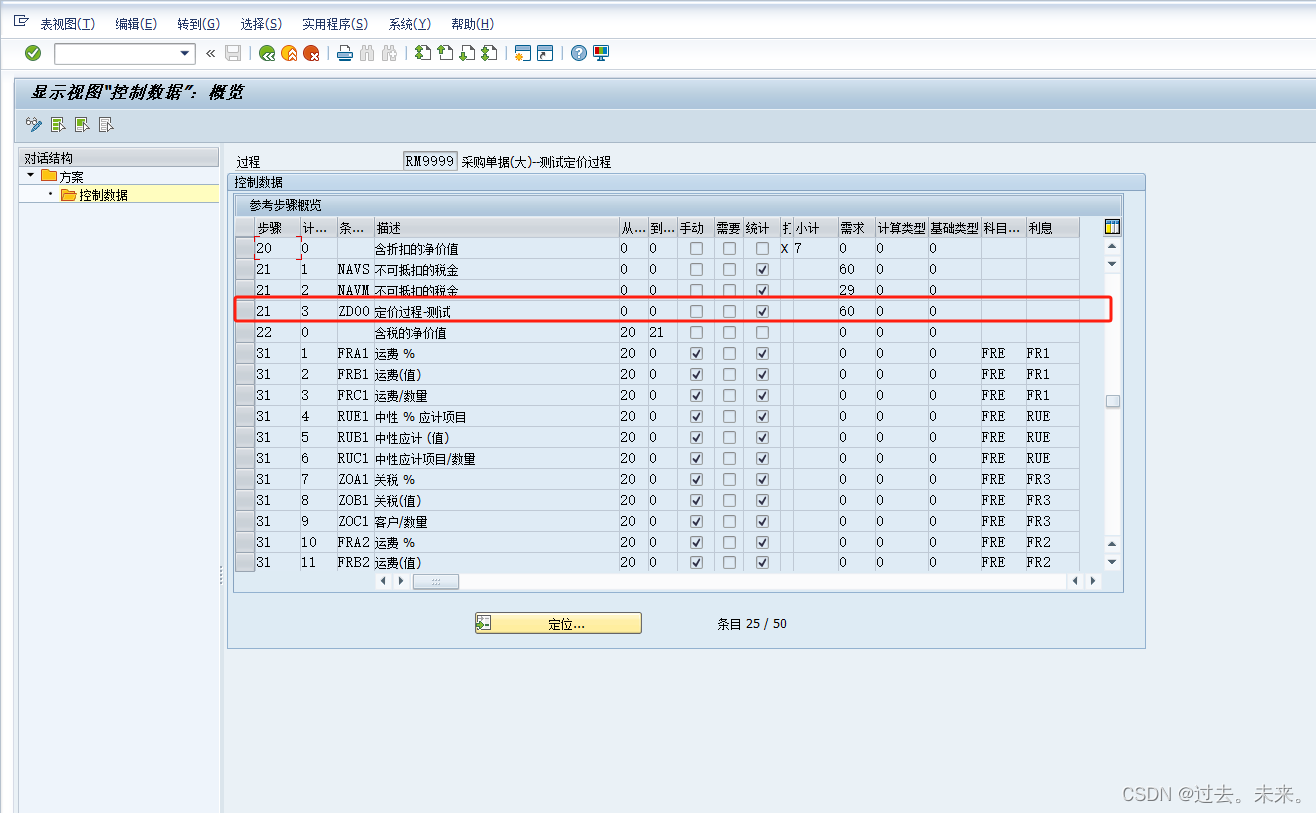Image resolution: width=1316 pixels, height=813 pixels.
Task: Click the Generate Shortcut icon
Action: pyautogui.click(x=545, y=53)
